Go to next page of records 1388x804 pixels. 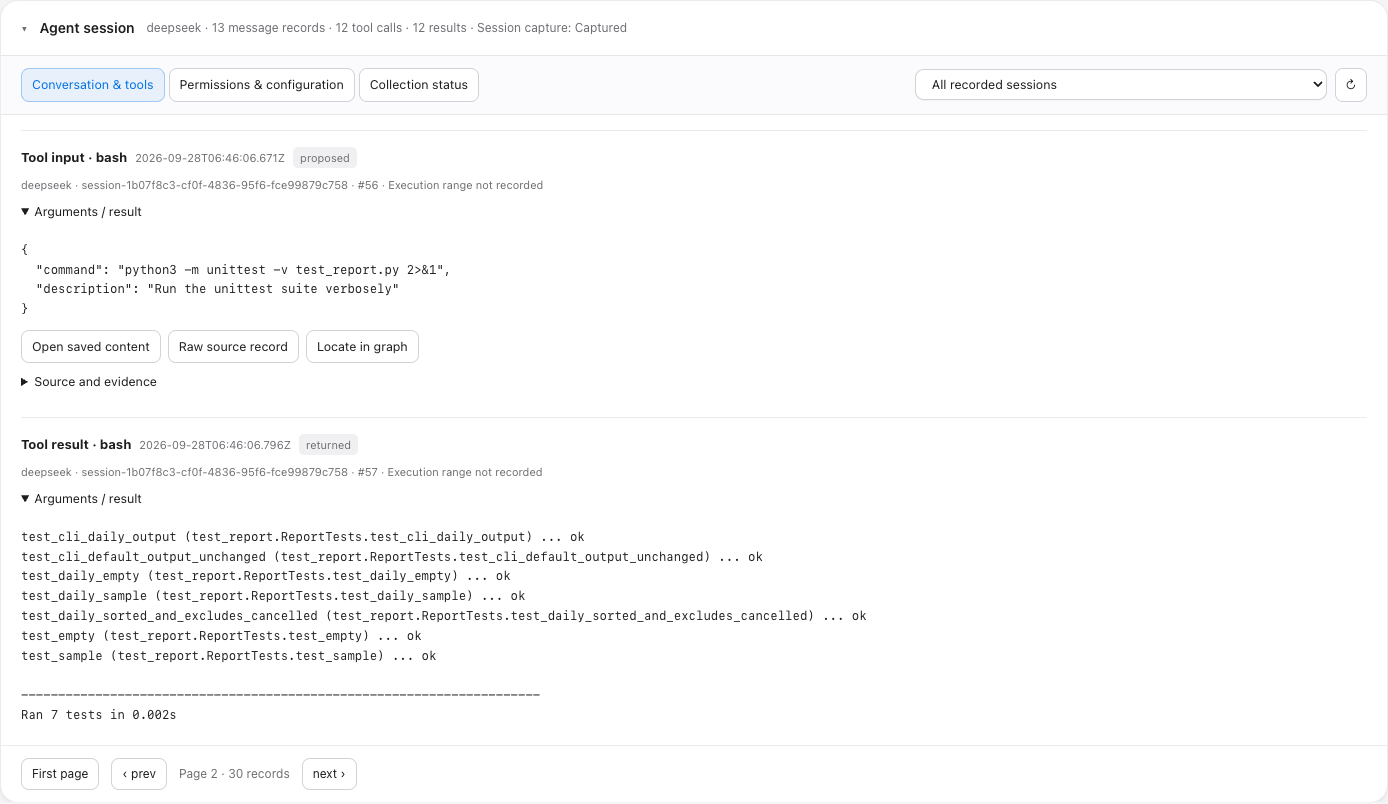click(329, 774)
